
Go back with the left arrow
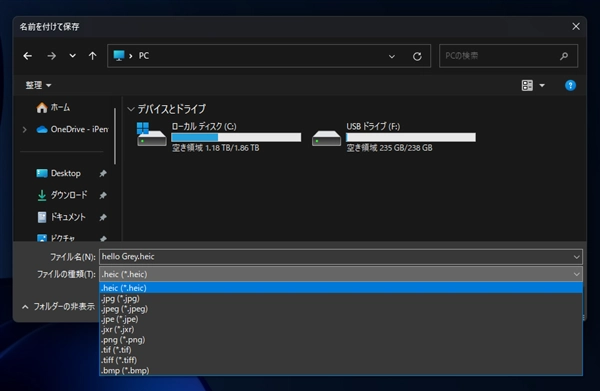click(28, 56)
